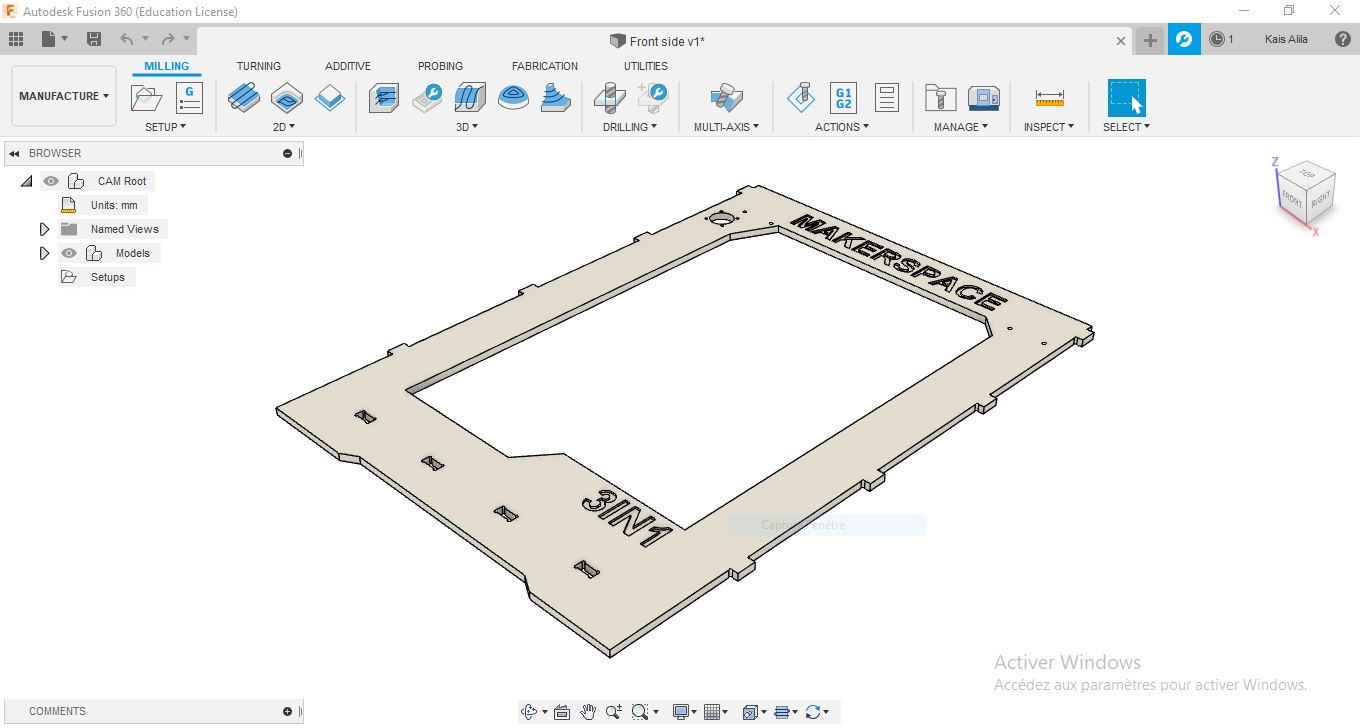
Task: Activate the Zoom magnifier tool
Action: [x=614, y=712]
